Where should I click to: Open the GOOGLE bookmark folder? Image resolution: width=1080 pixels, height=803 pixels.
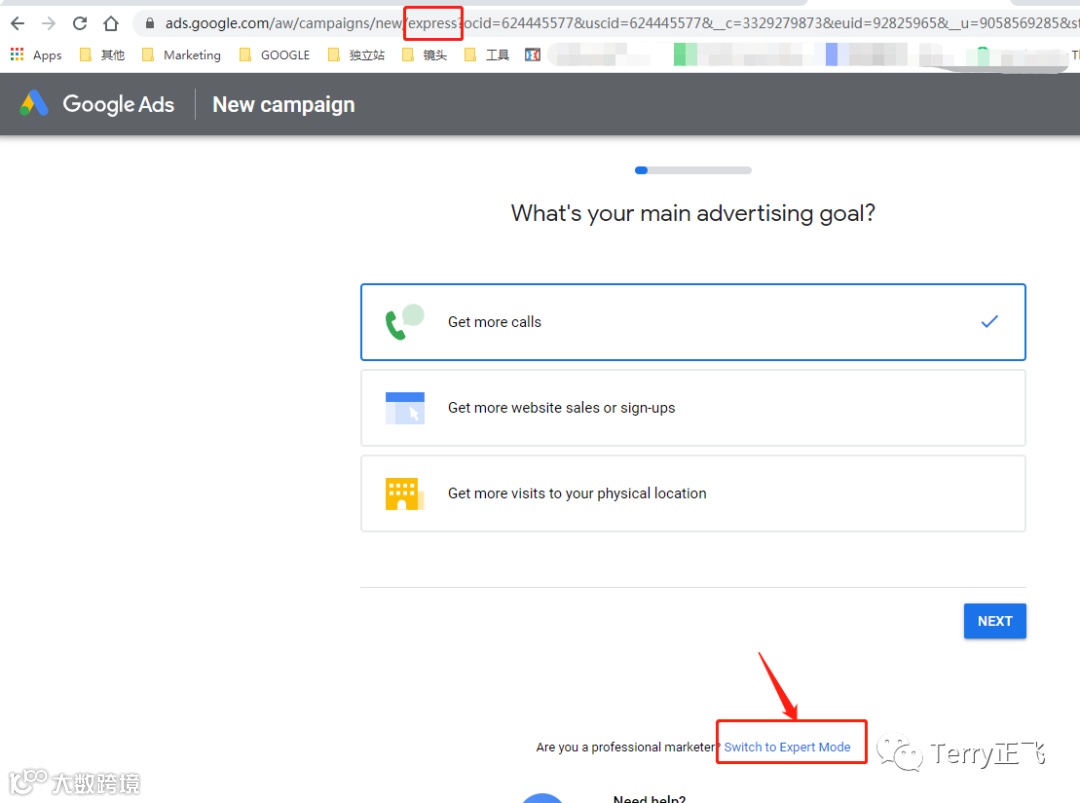click(274, 54)
